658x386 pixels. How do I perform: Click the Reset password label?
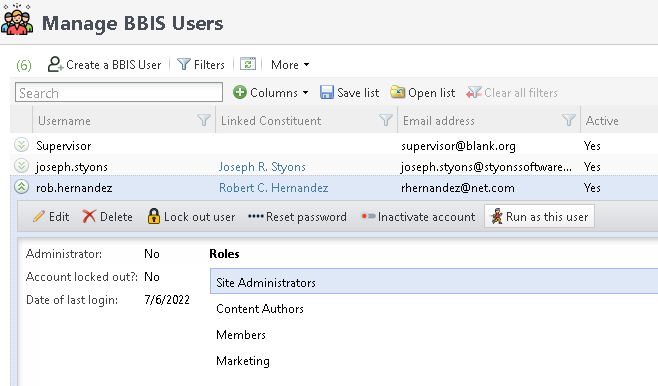click(x=306, y=217)
